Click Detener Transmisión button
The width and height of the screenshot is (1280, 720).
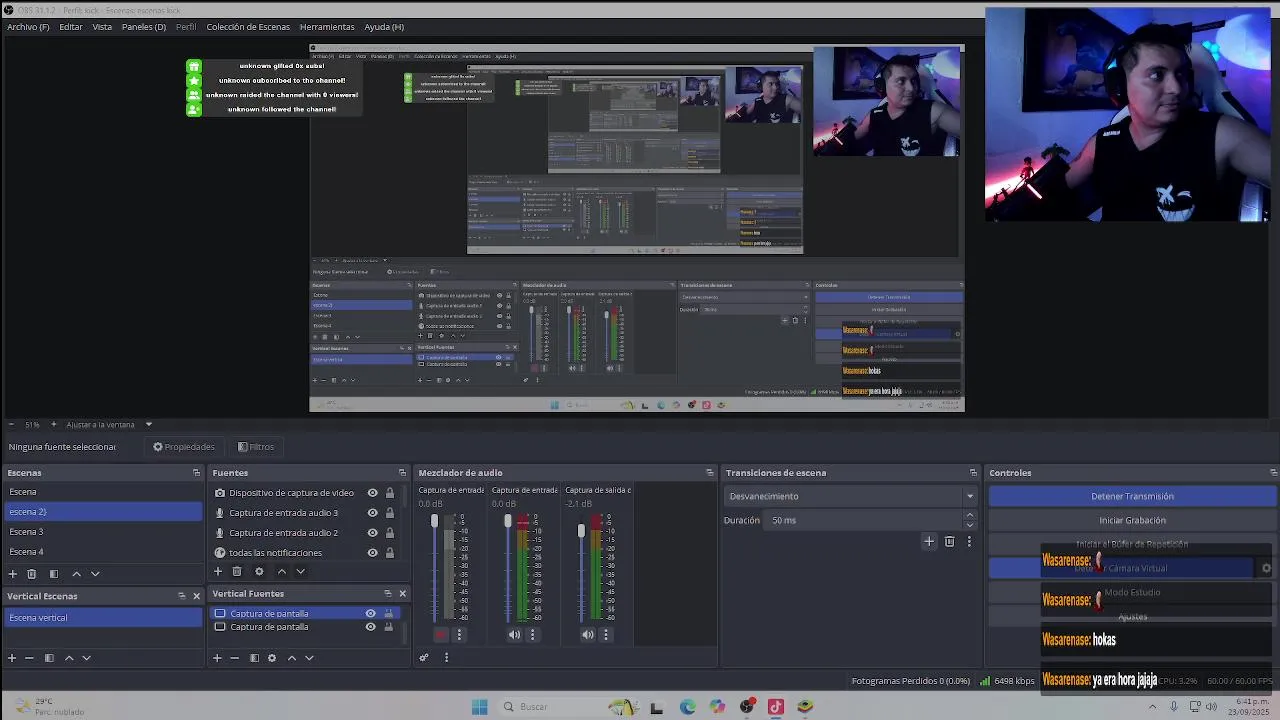(1132, 496)
